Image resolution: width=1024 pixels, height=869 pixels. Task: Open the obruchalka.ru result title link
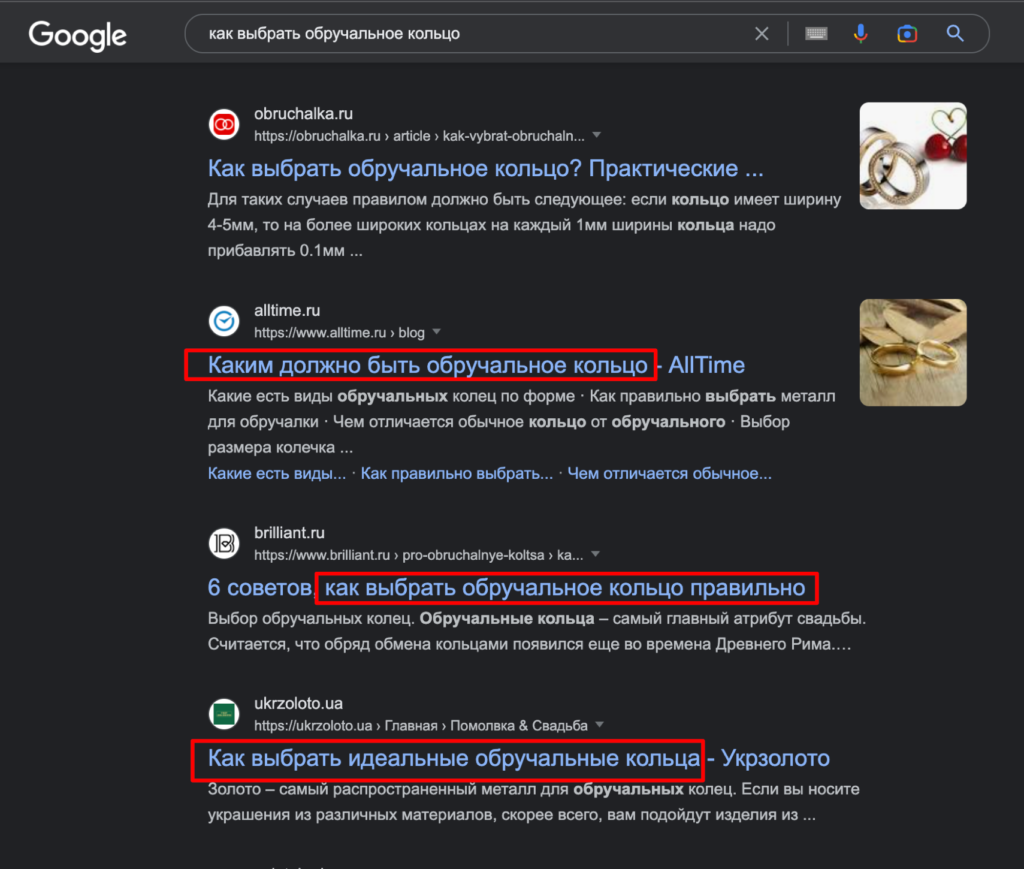(x=485, y=168)
